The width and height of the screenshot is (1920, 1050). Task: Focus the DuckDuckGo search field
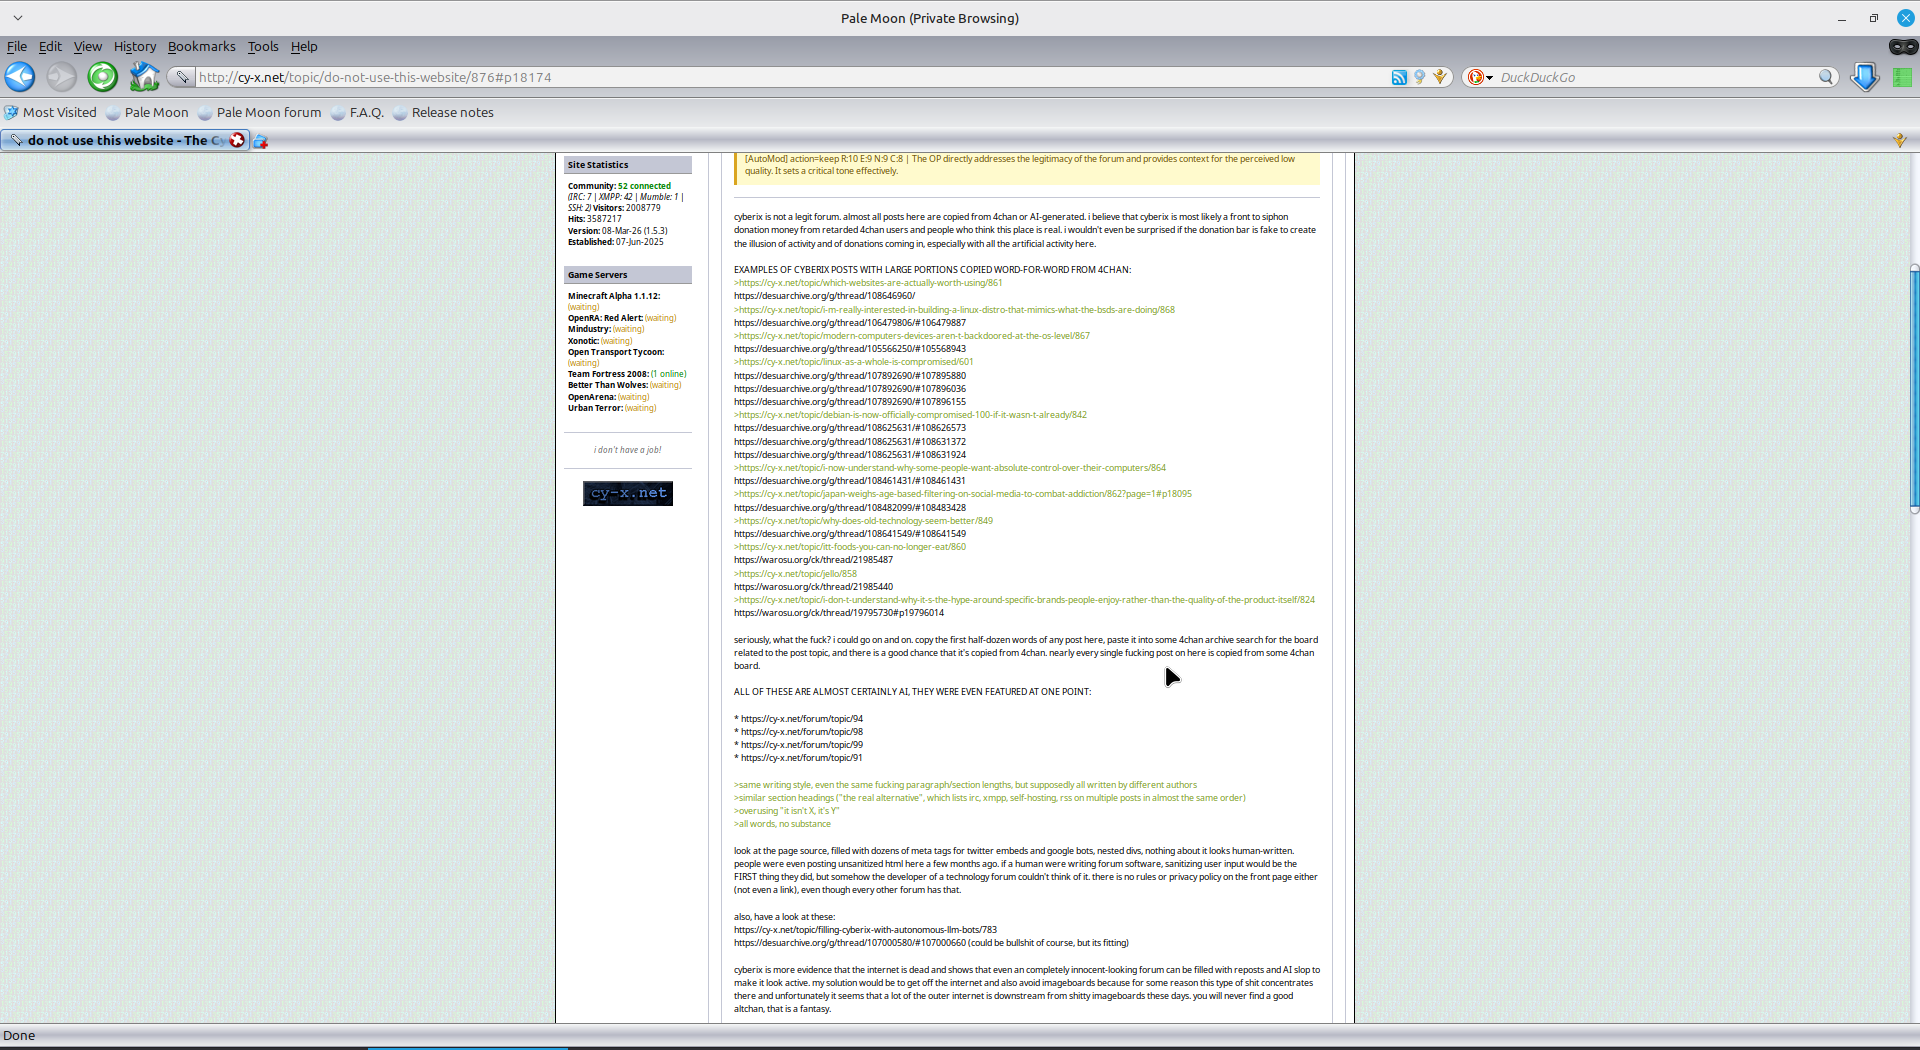click(1655, 77)
